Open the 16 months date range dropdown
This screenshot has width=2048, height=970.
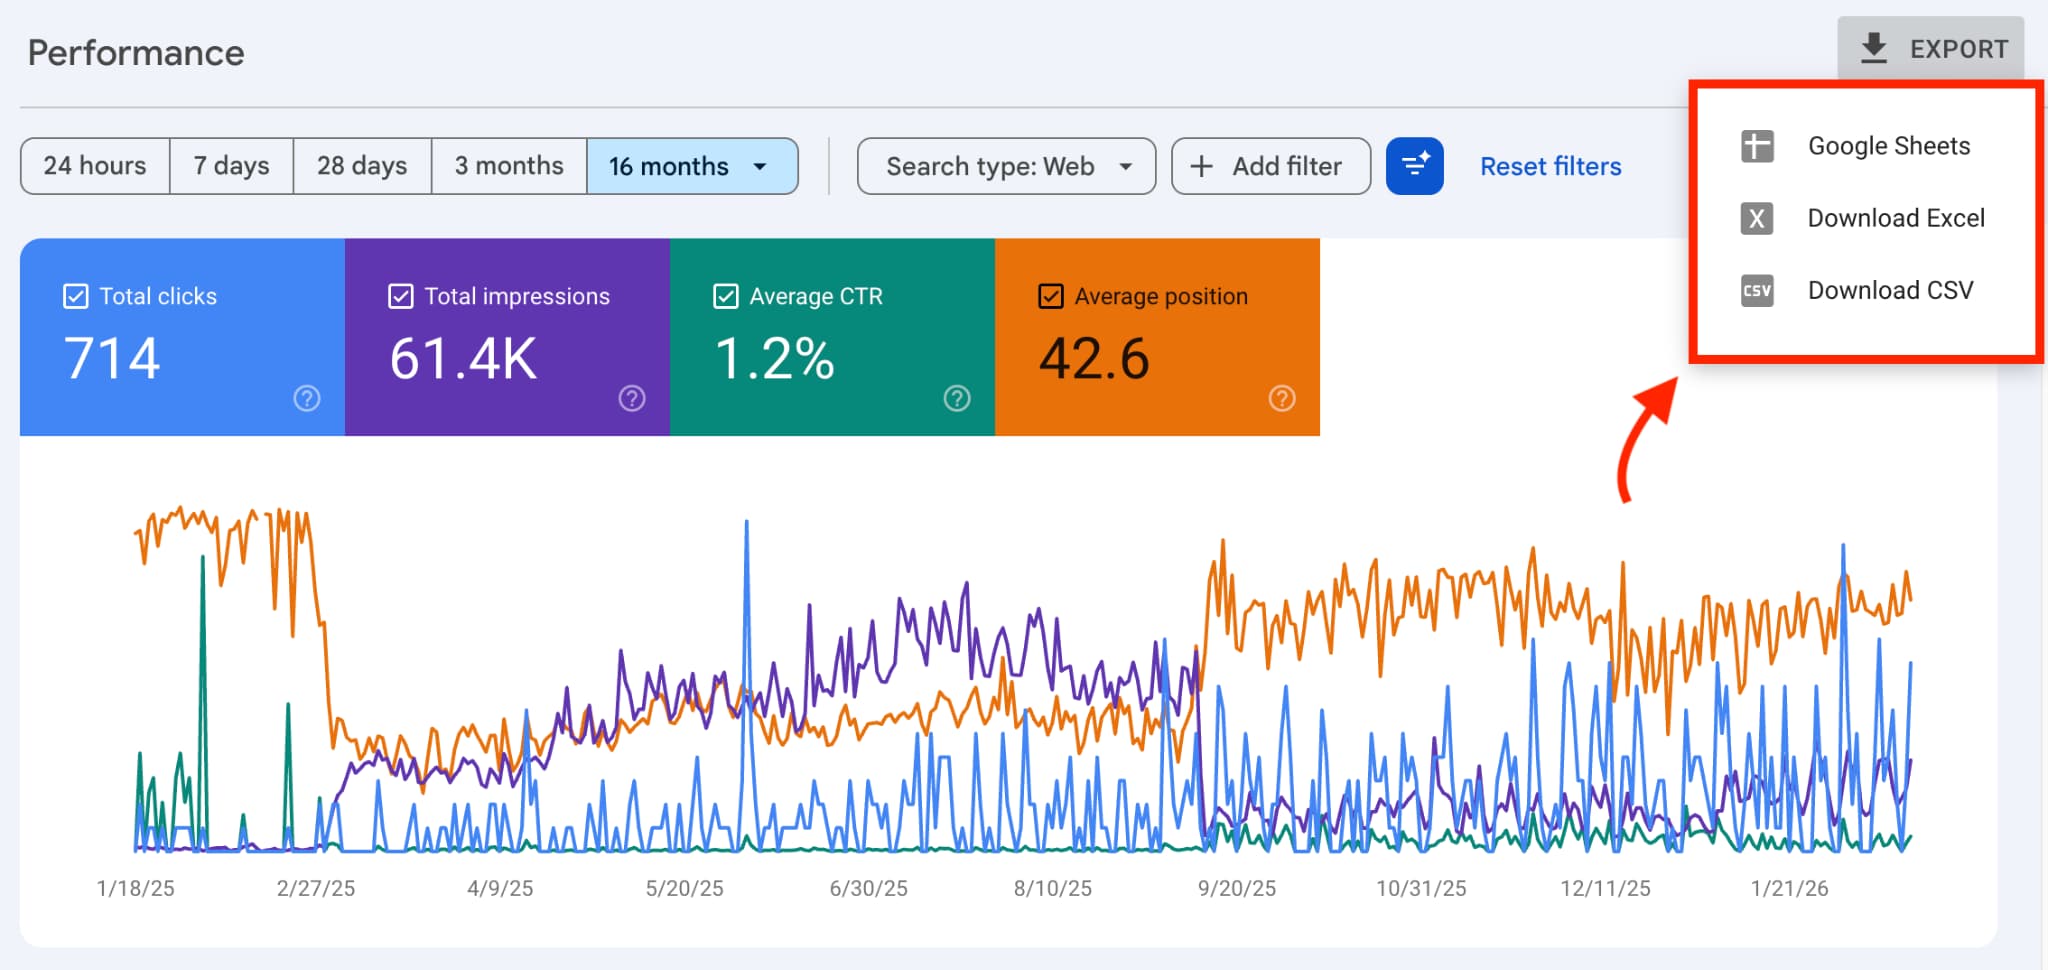pyautogui.click(x=692, y=166)
